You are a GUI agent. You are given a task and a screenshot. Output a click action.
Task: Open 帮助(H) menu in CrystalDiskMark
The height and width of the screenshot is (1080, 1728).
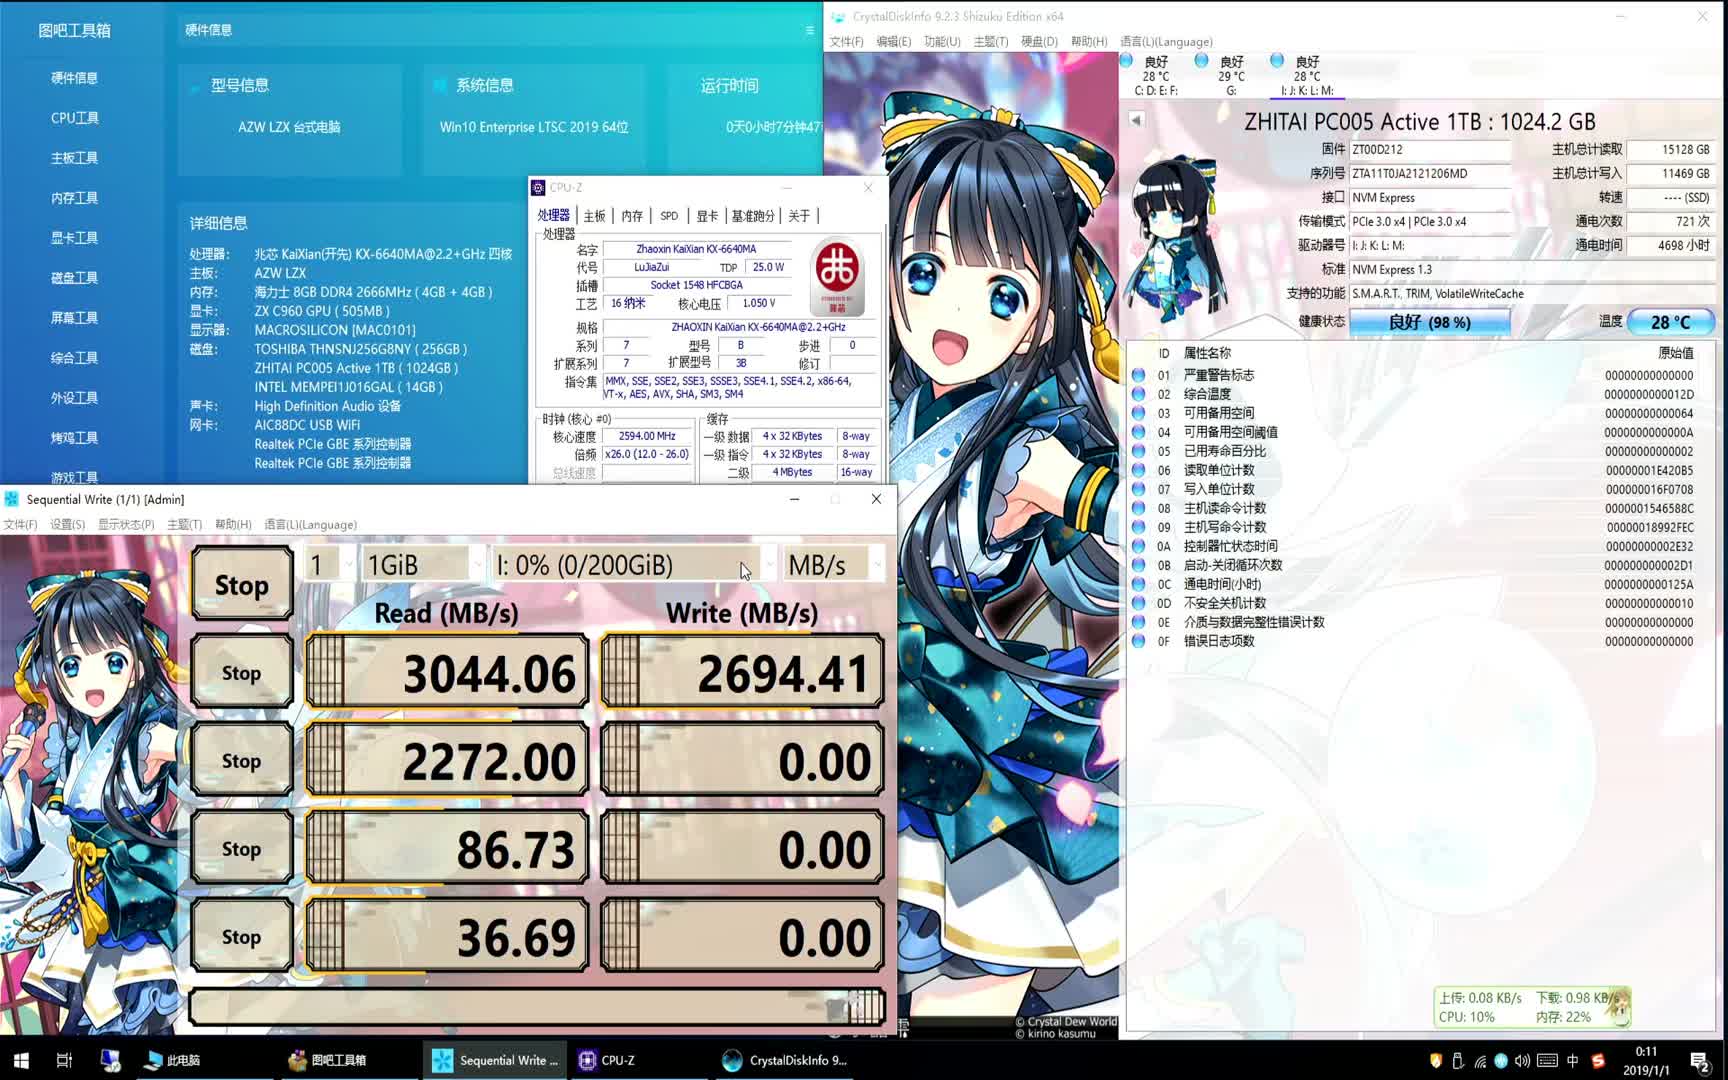point(233,525)
